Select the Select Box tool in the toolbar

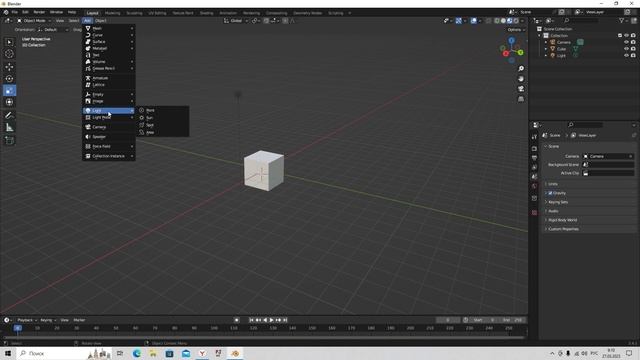pyautogui.click(x=9, y=42)
